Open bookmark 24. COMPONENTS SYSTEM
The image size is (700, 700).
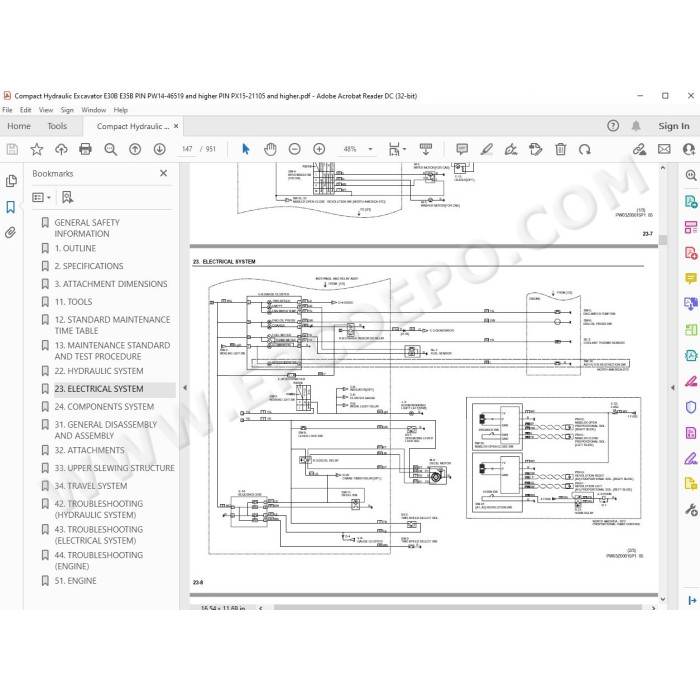coord(104,407)
